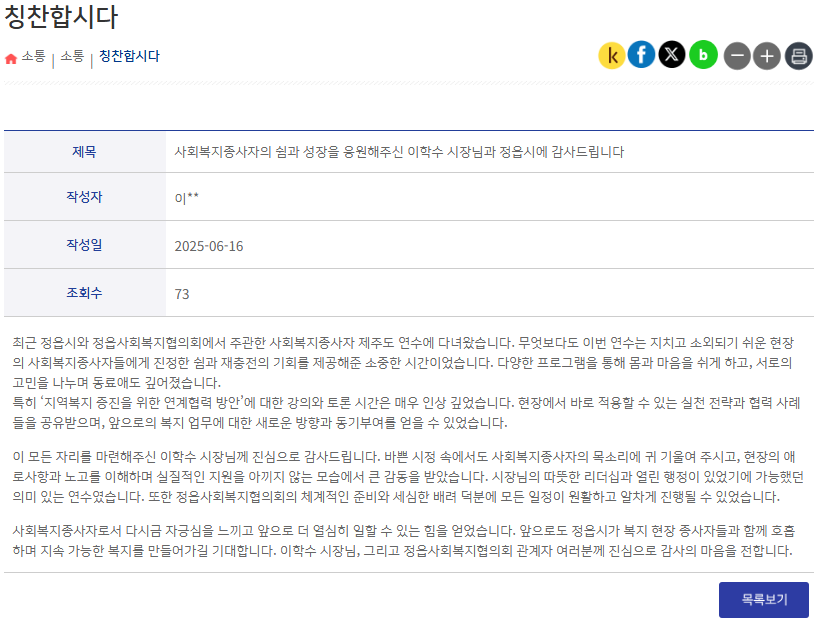The width and height of the screenshot is (825, 633).
Task: Share post on X (Twitter)
Action: 672,54
